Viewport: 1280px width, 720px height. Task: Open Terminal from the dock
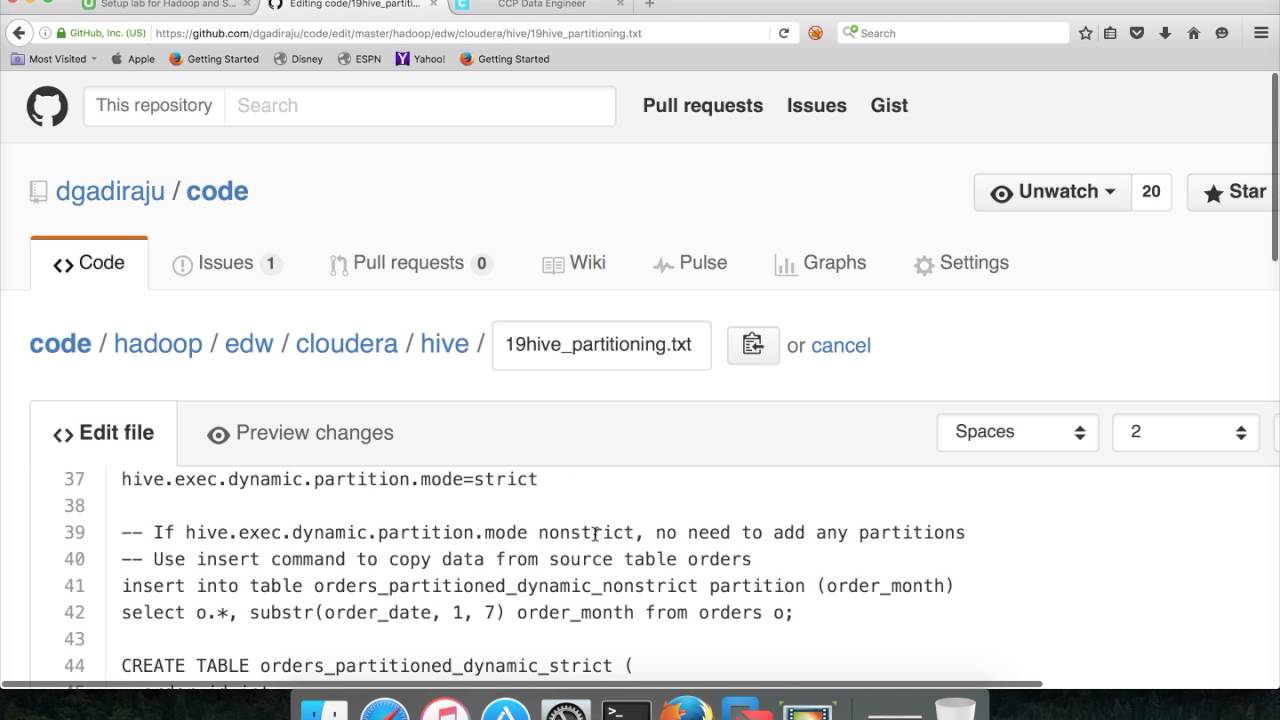point(627,709)
